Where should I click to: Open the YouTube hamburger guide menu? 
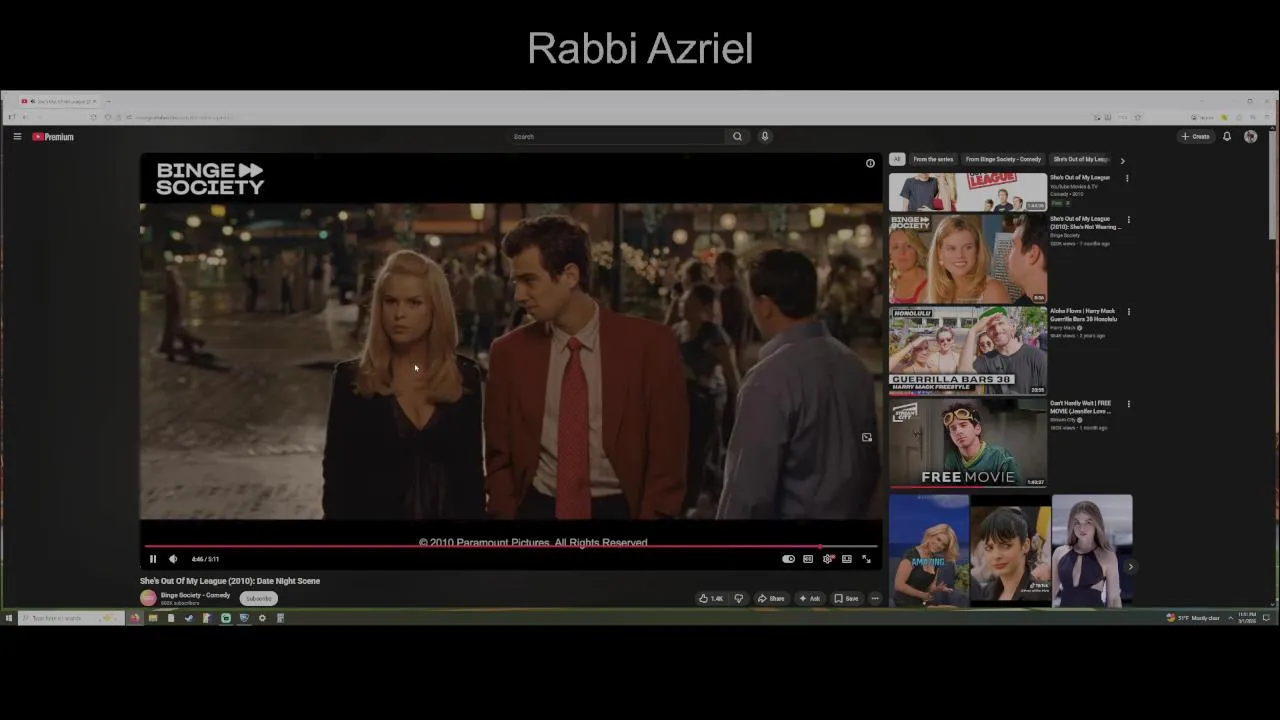tap(17, 137)
